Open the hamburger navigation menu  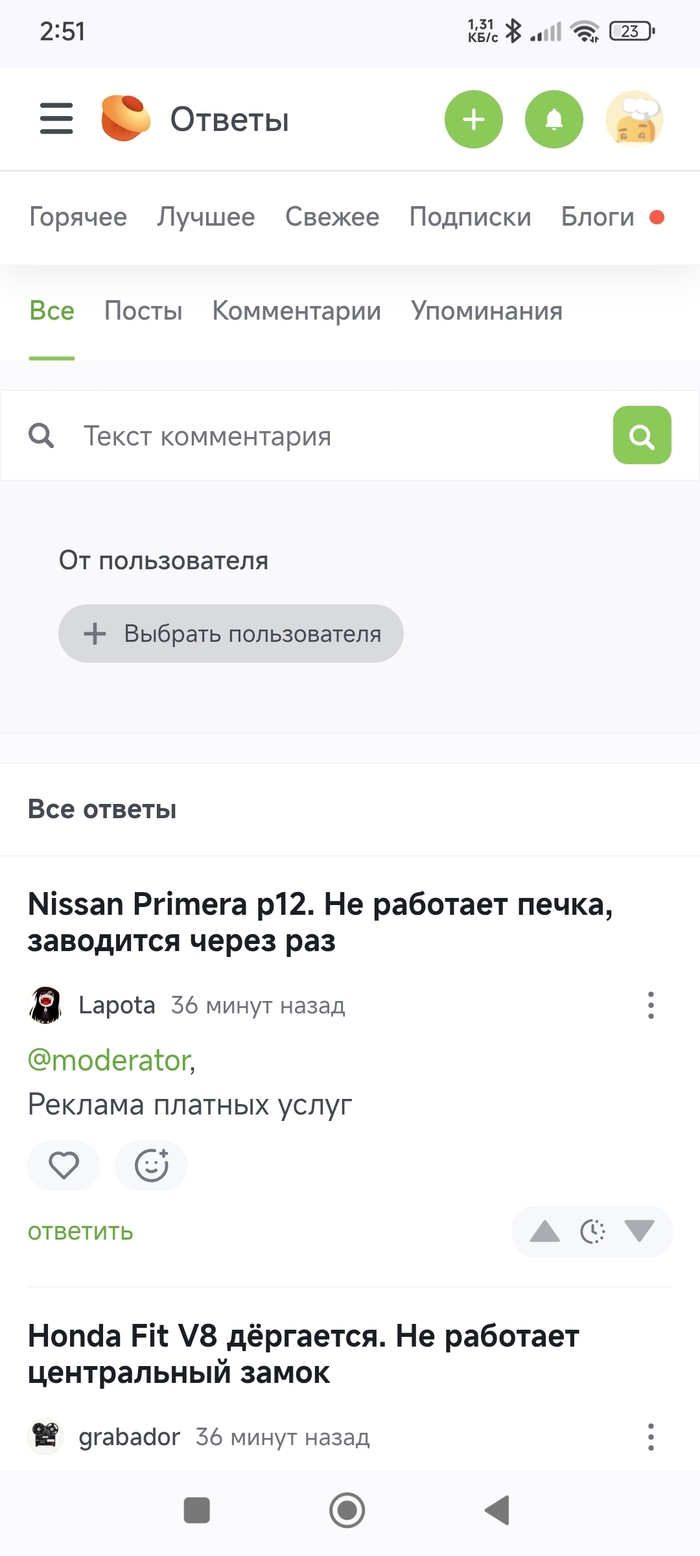(57, 119)
